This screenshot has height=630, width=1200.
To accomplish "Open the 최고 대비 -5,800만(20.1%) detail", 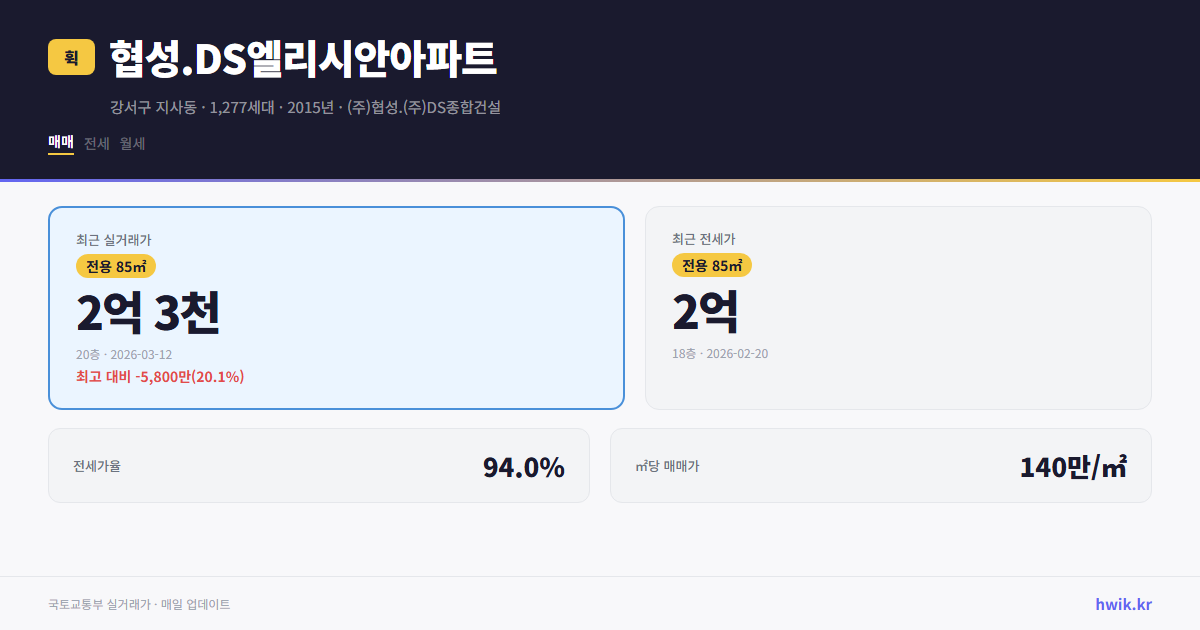I will click(x=159, y=377).
